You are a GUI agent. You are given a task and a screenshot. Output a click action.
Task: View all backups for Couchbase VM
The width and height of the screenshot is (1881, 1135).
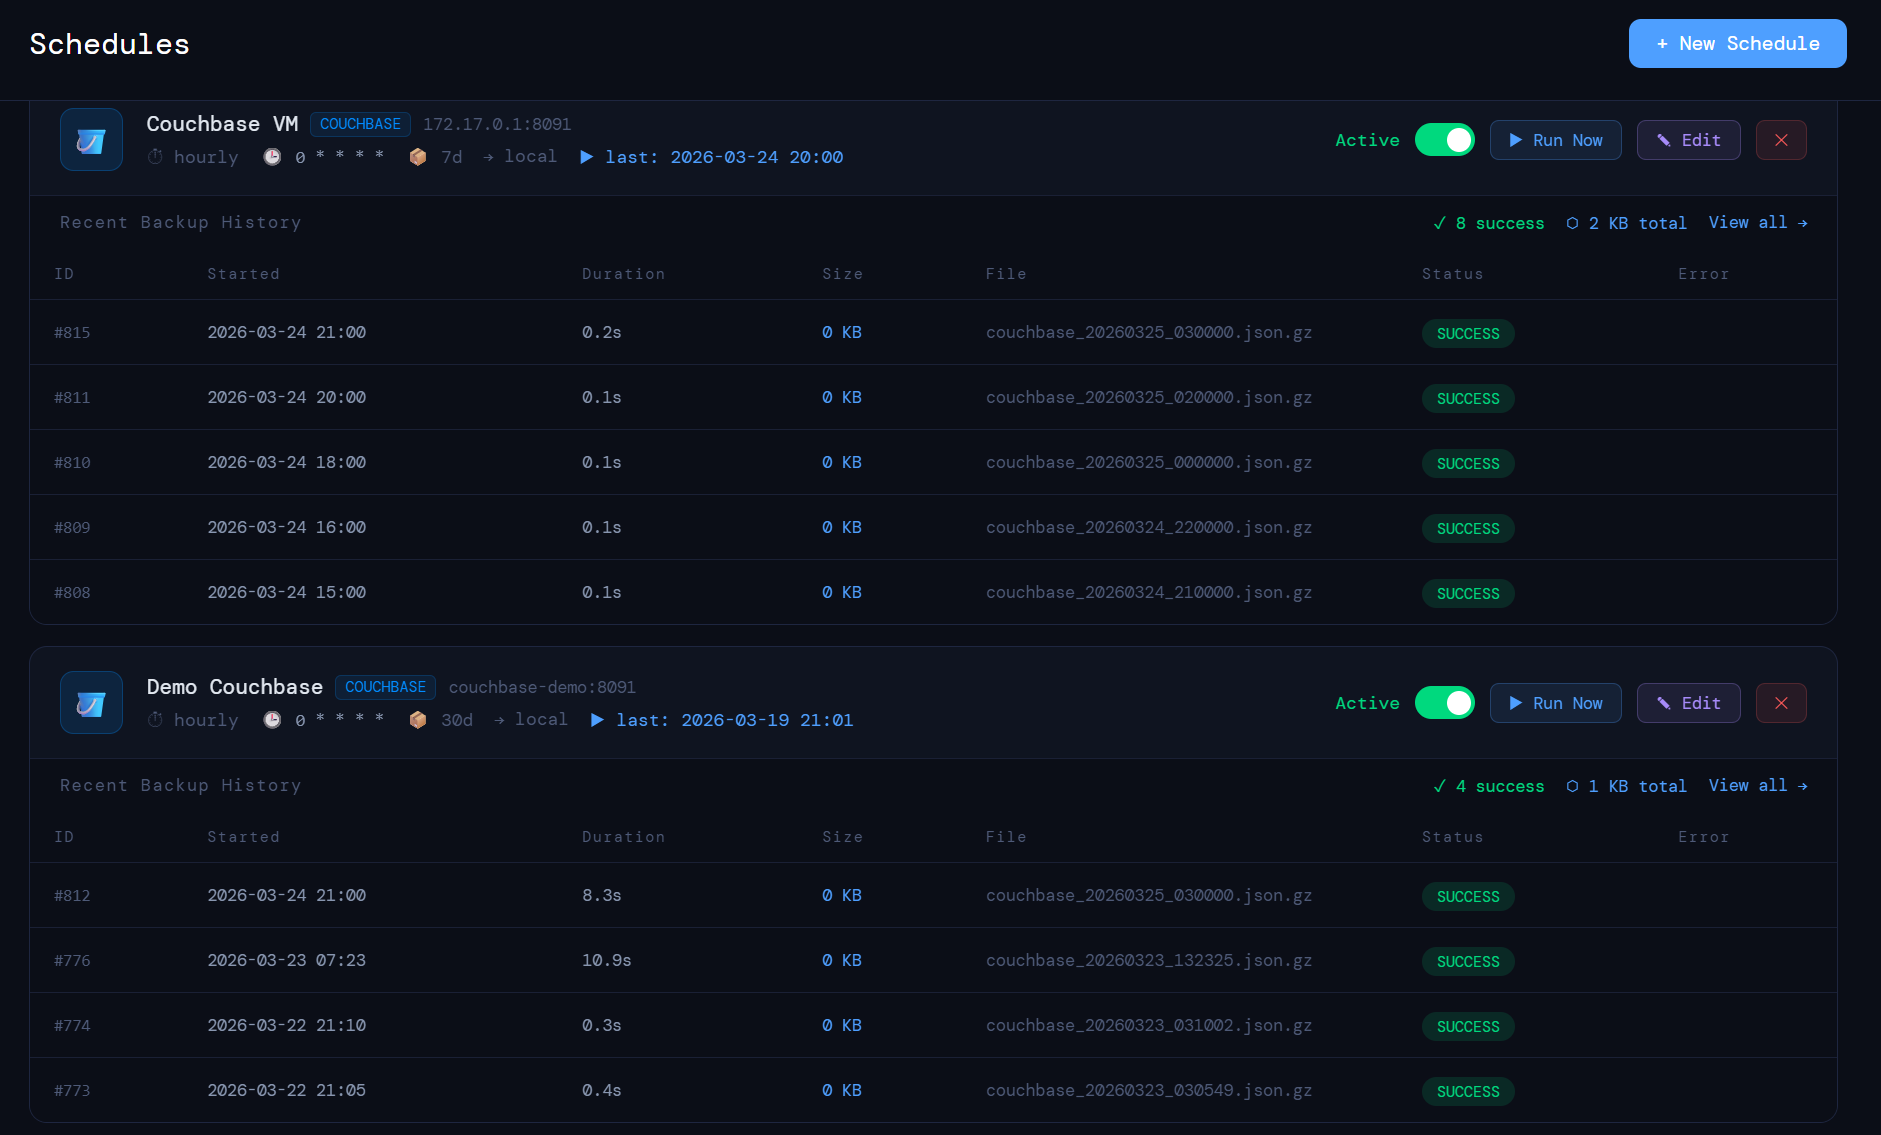tap(1758, 223)
